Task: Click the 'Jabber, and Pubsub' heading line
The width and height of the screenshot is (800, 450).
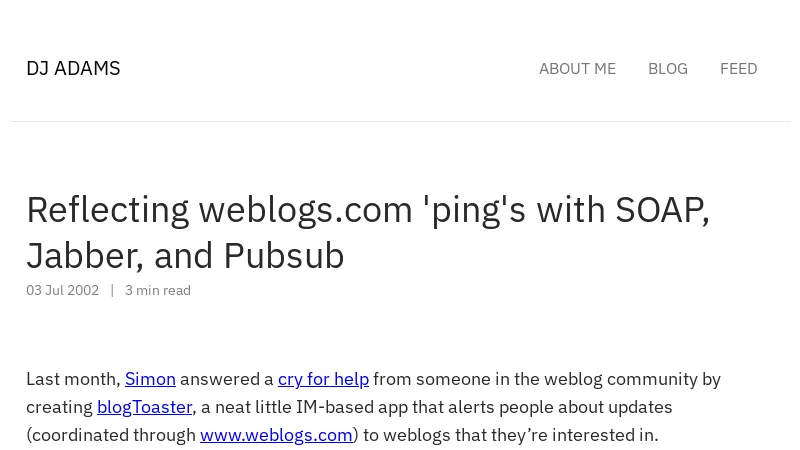Action: (185, 256)
